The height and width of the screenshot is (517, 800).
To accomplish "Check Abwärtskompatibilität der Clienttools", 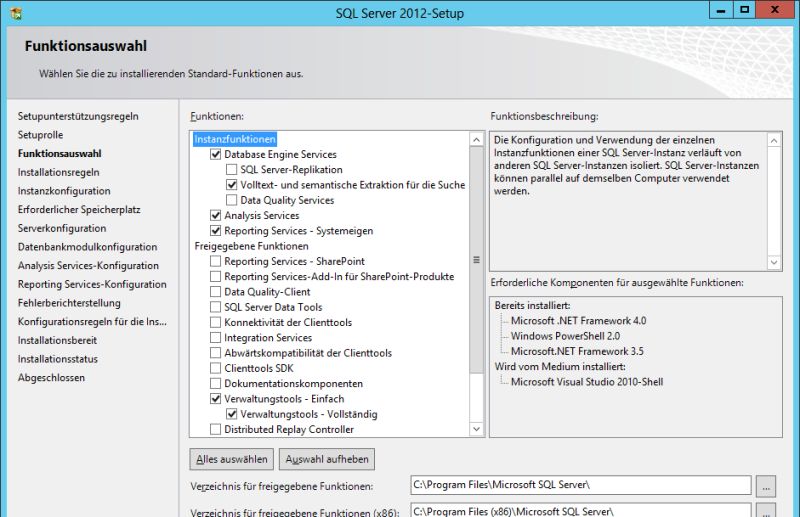I will point(215,353).
